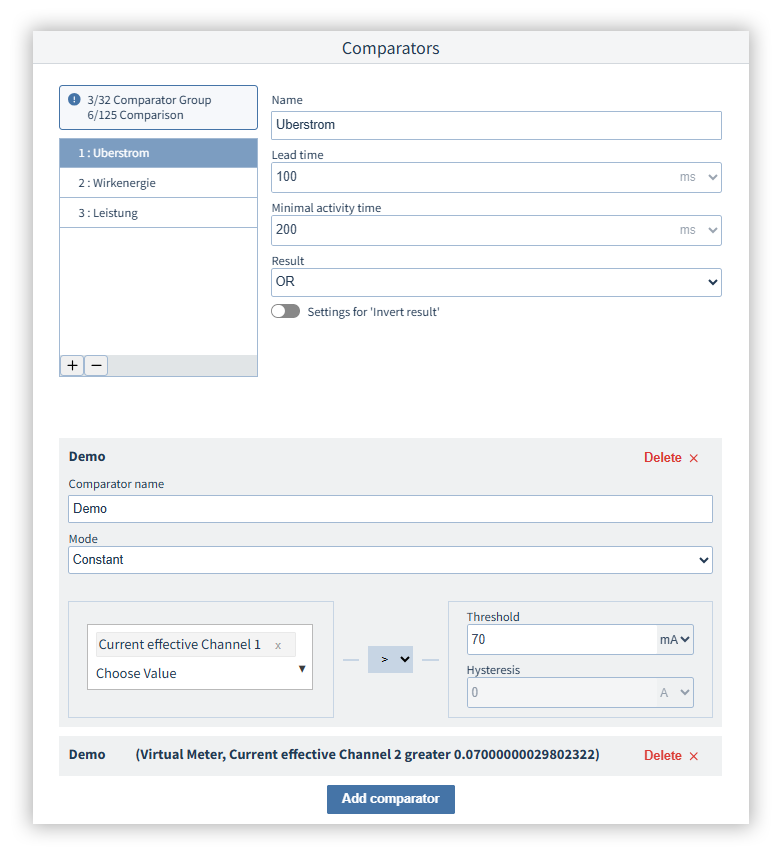Click the Comparator name input field
781x855 pixels.
pyautogui.click(x=390, y=509)
